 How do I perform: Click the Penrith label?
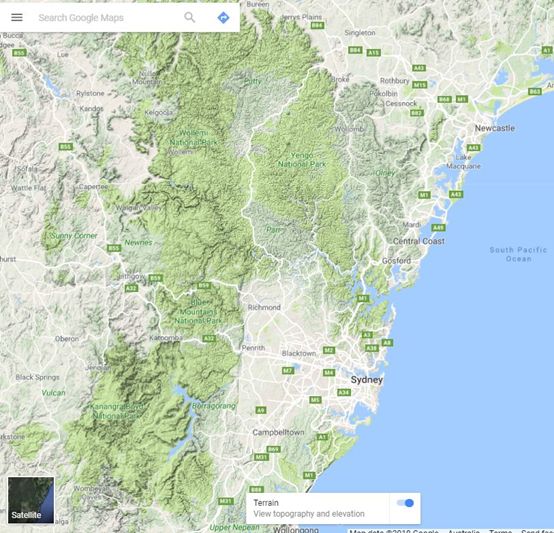pos(253,348)
